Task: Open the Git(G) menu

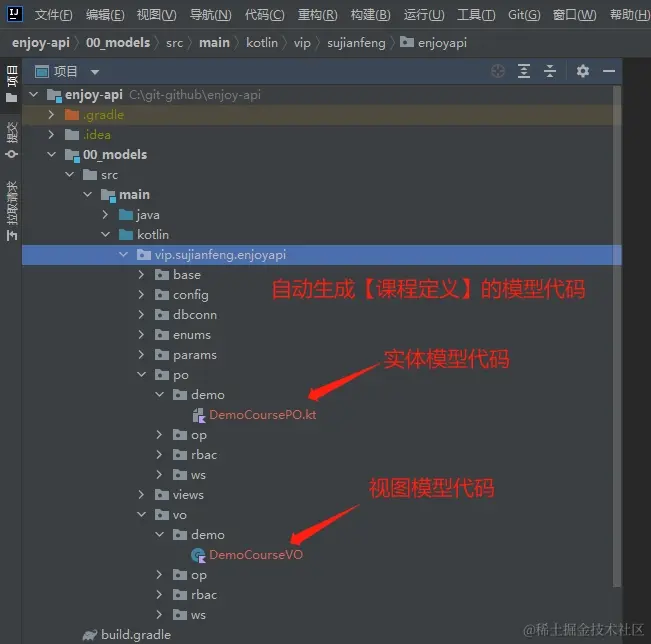Action: (524, 15)
